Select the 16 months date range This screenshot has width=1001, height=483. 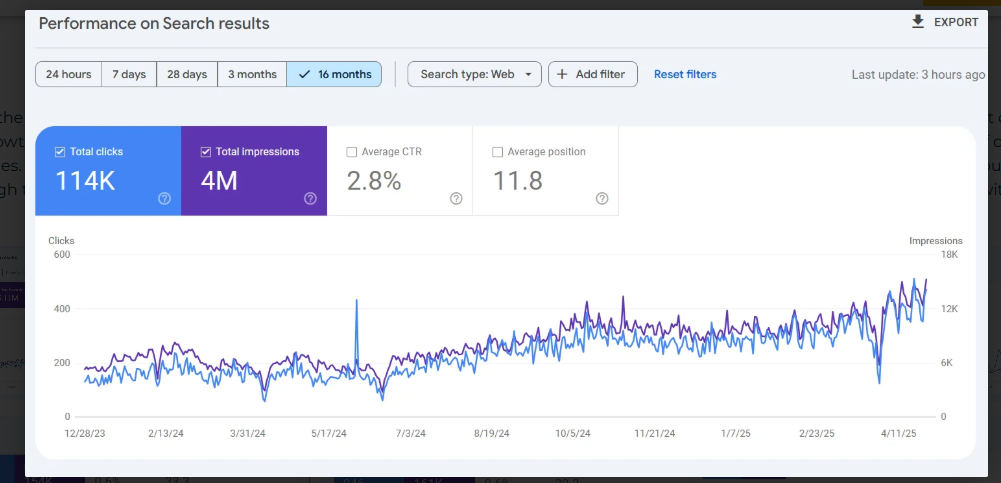tap(335, 74)
